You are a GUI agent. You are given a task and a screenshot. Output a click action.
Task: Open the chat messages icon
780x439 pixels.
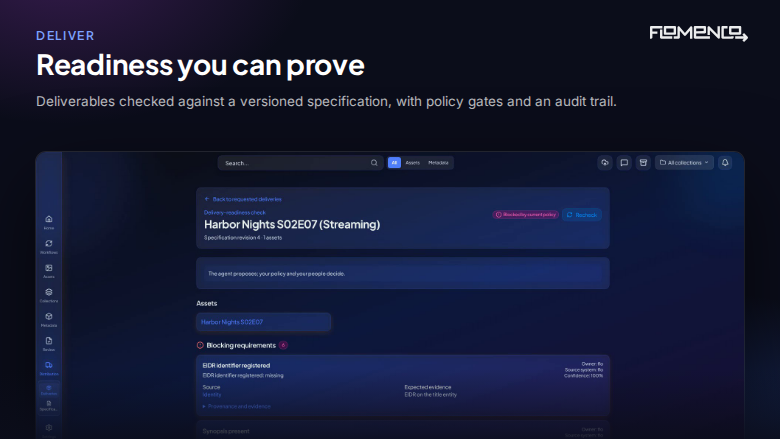[624, 163]
